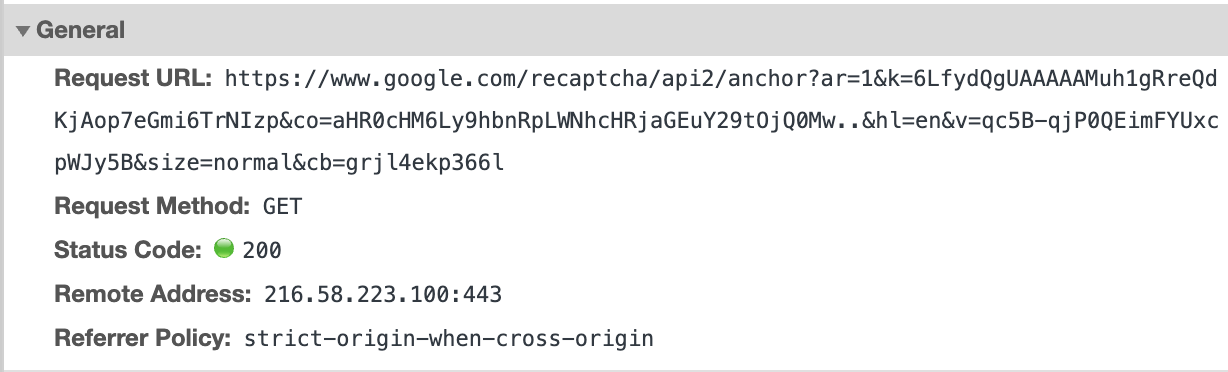Select the Request URL label
This screenshot has height=372, width=1228.
133,78
